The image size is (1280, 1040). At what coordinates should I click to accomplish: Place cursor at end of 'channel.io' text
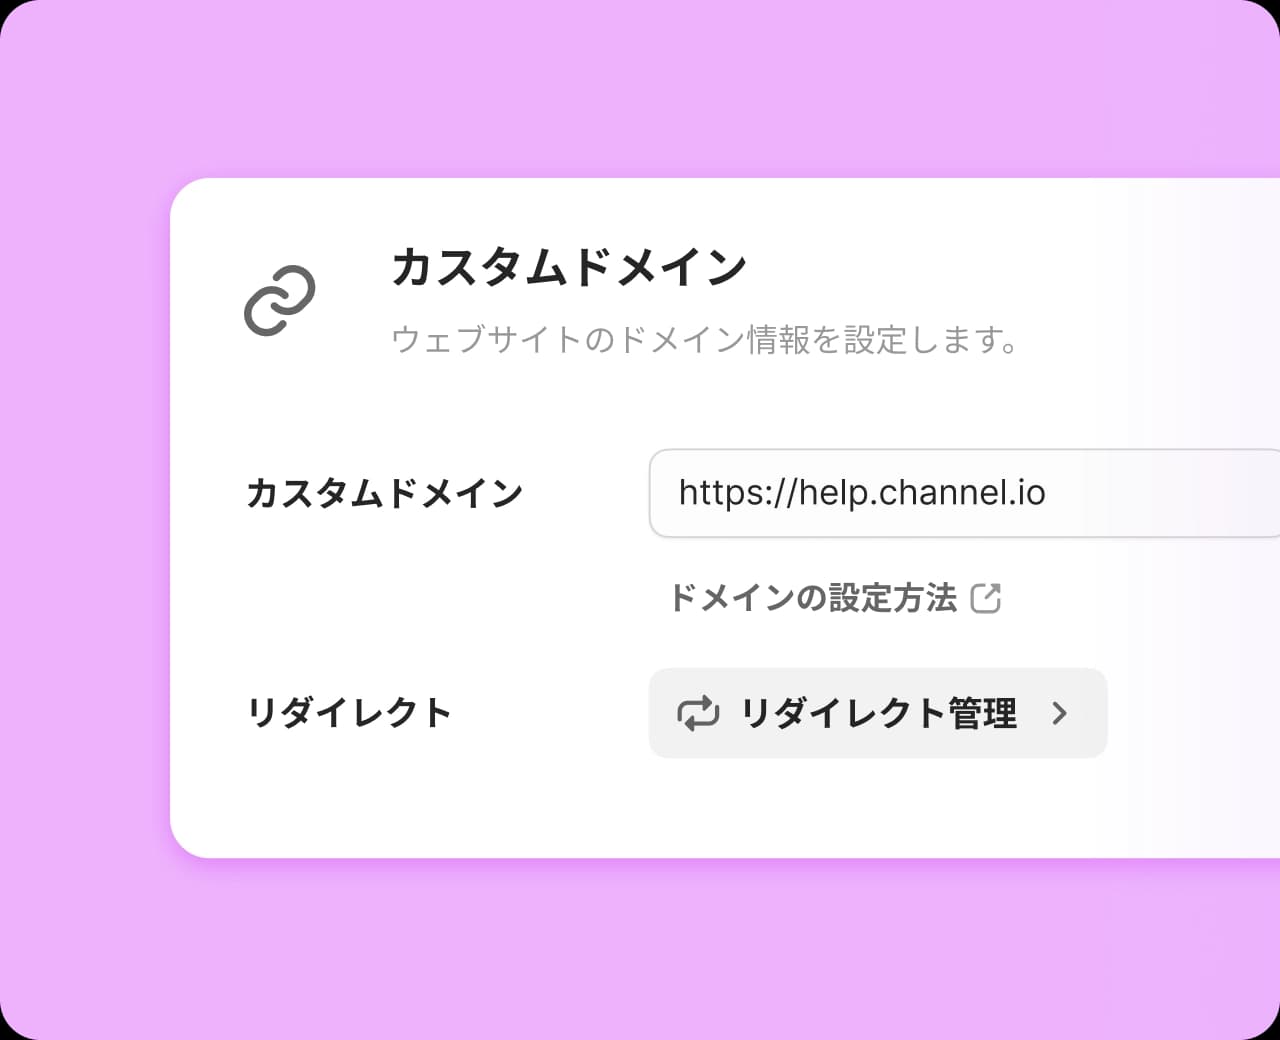point(1047,493)
